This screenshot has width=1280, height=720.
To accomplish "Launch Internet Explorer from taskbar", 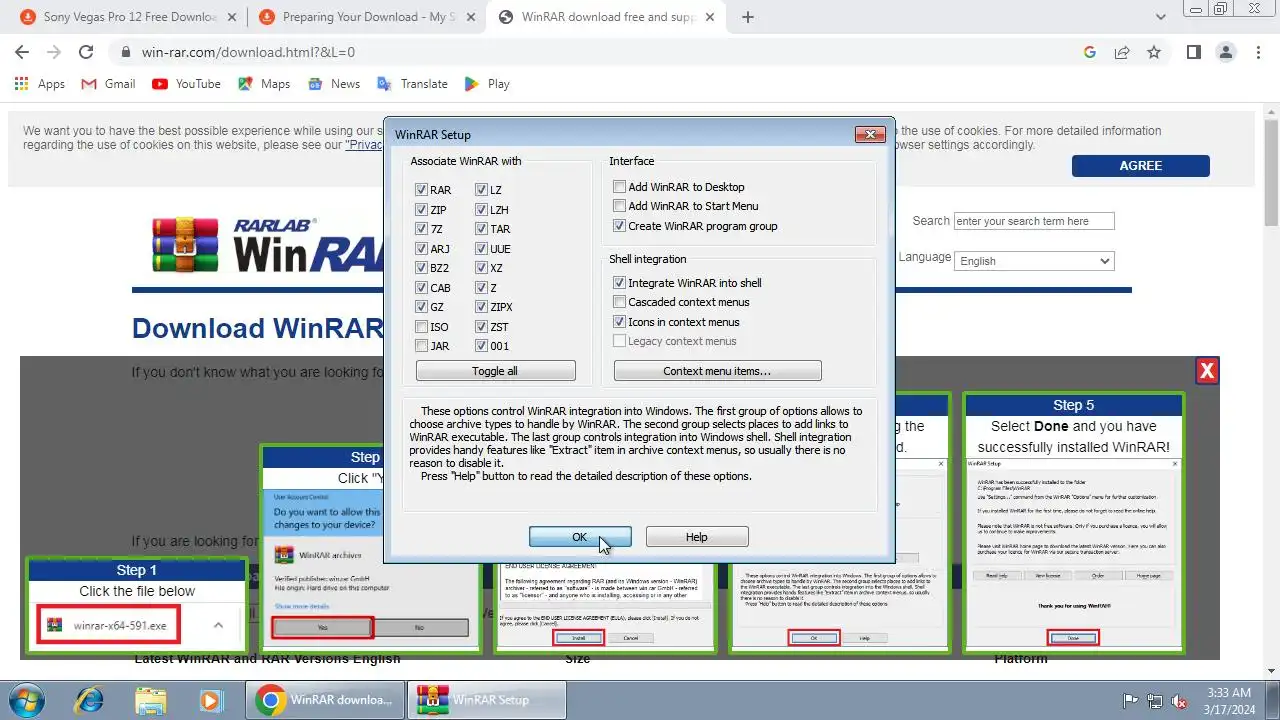I will [88, 700].
